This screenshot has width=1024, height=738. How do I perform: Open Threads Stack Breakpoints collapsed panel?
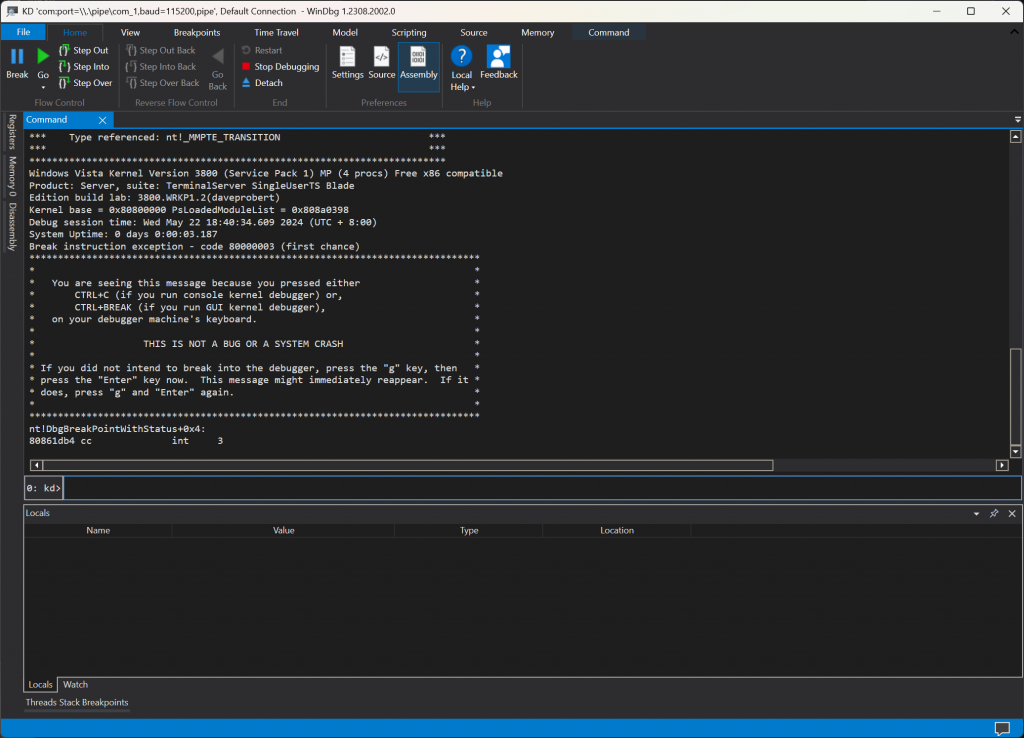(77, 703)
